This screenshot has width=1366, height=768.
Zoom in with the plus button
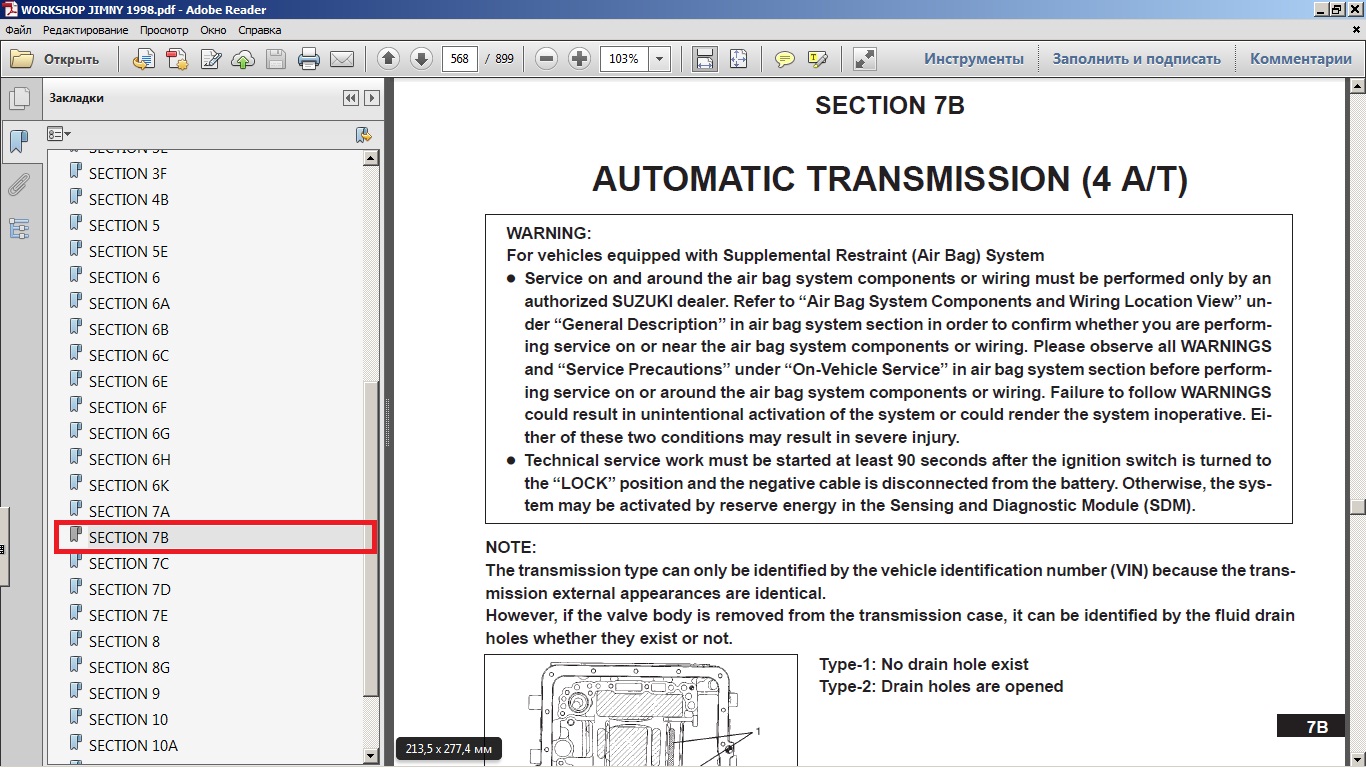point(579,59)
